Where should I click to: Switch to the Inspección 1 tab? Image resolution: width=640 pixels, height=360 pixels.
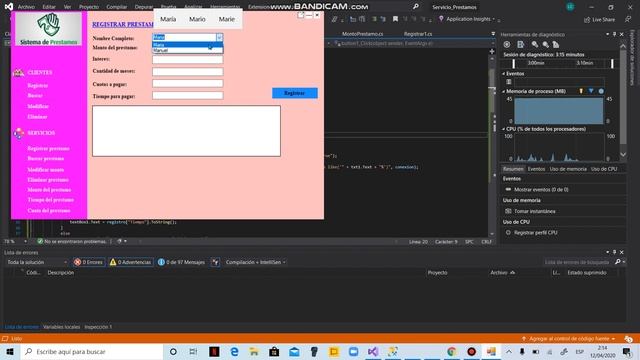tap(98, 327)
